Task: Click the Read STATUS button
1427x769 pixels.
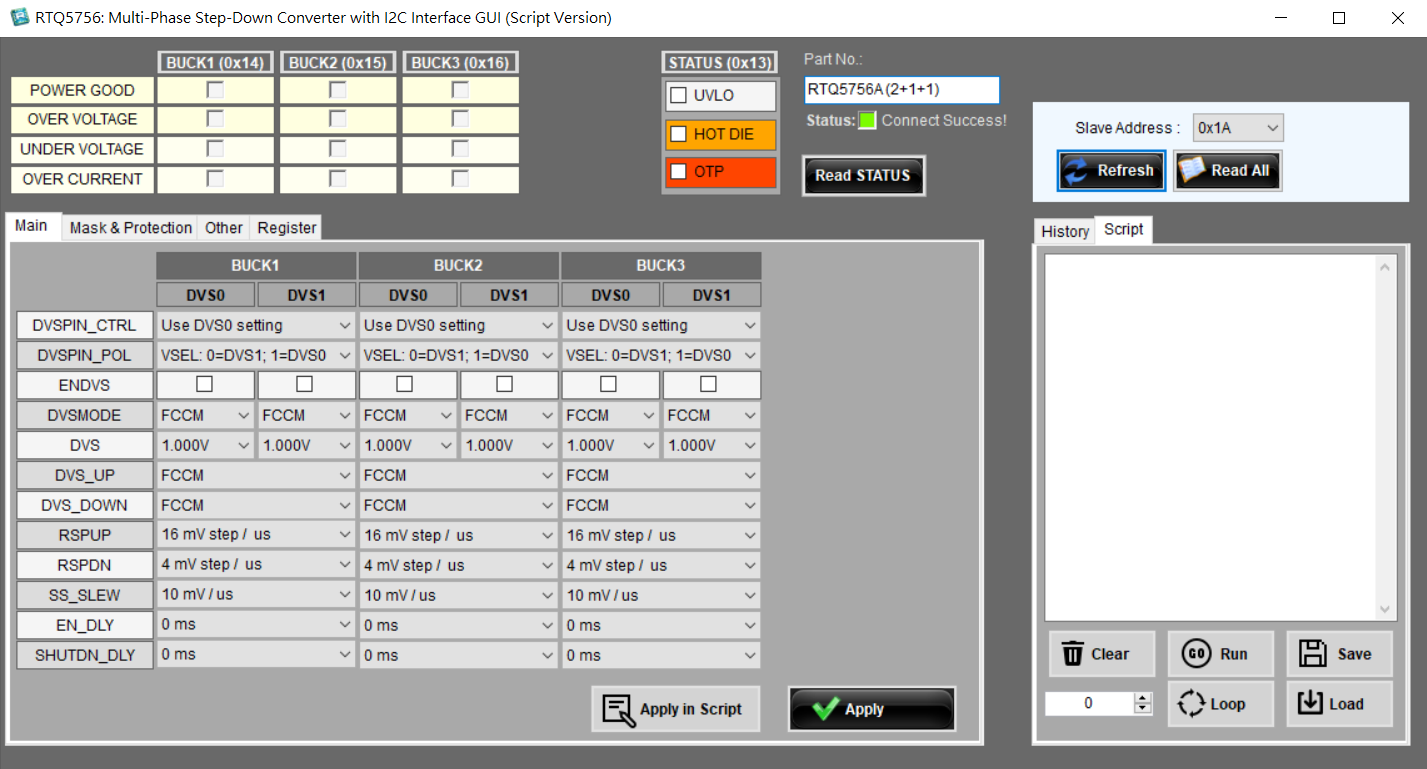Action: [863, 175]
